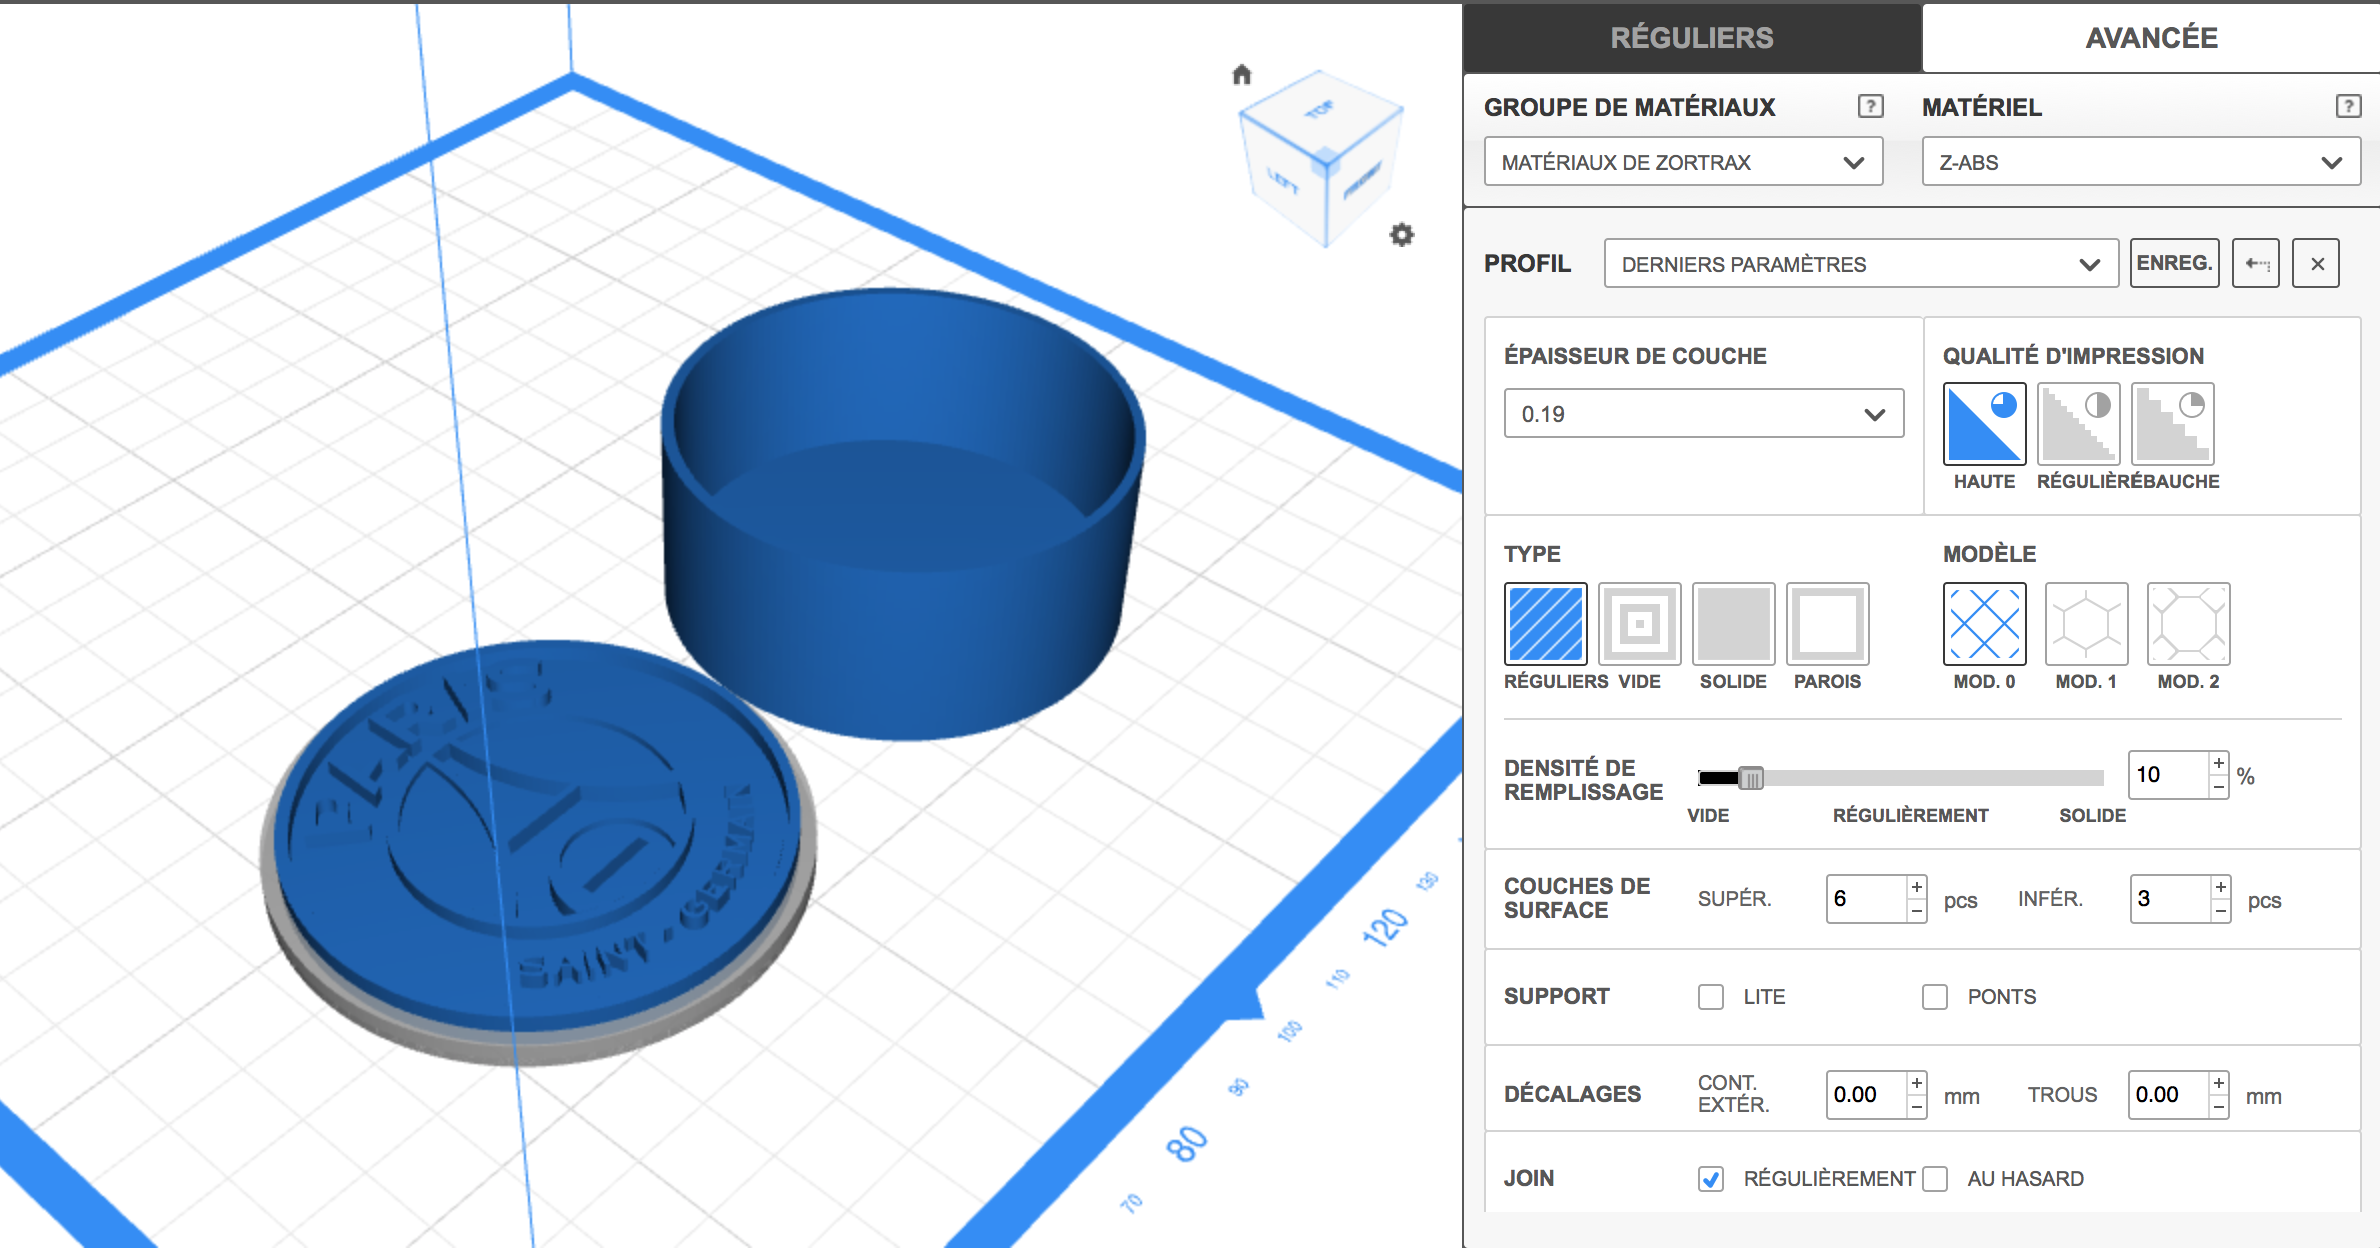The height and width of the screenshot is (1248, 2380).
Task: Open Groupe de Matériaux help icon
Action: [x=1870, y=106]
